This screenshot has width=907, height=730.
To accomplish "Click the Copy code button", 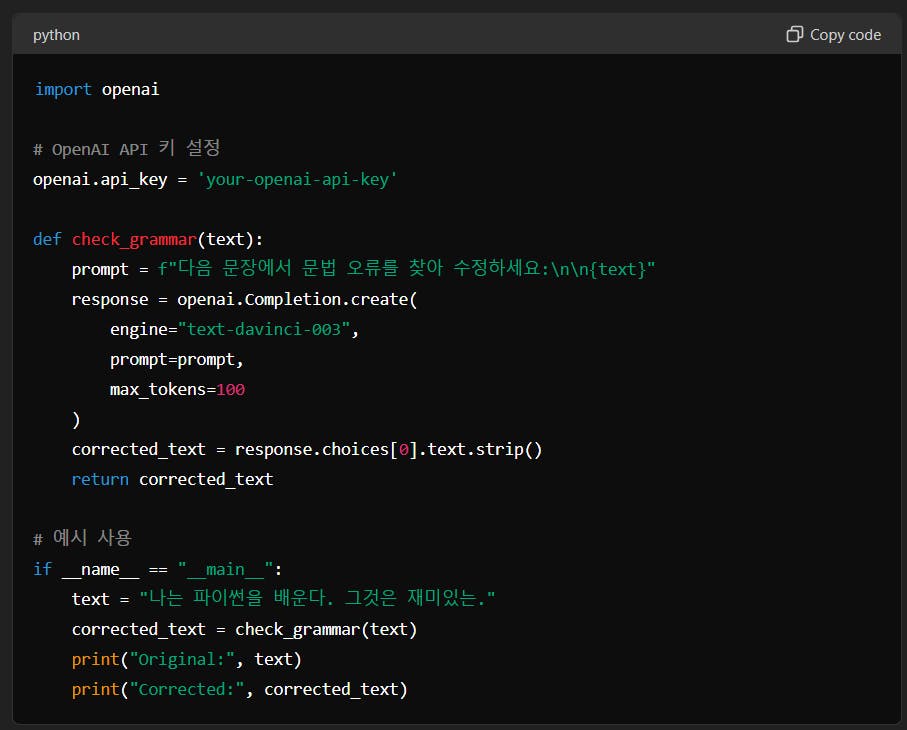I will pos(834,35).
